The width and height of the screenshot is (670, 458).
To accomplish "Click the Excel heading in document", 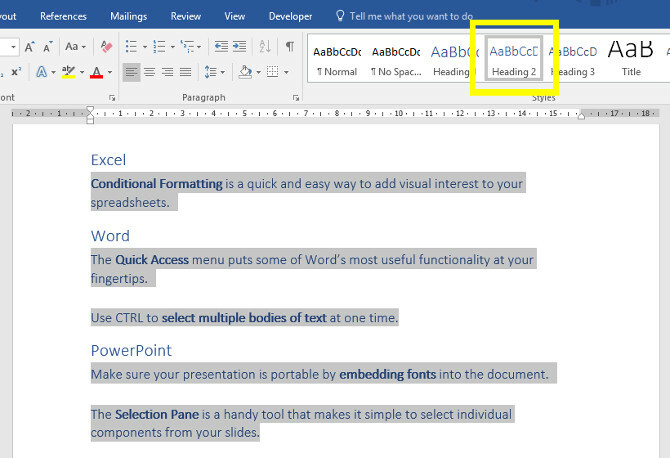I will pyautogui.click(x=109, y=160).
